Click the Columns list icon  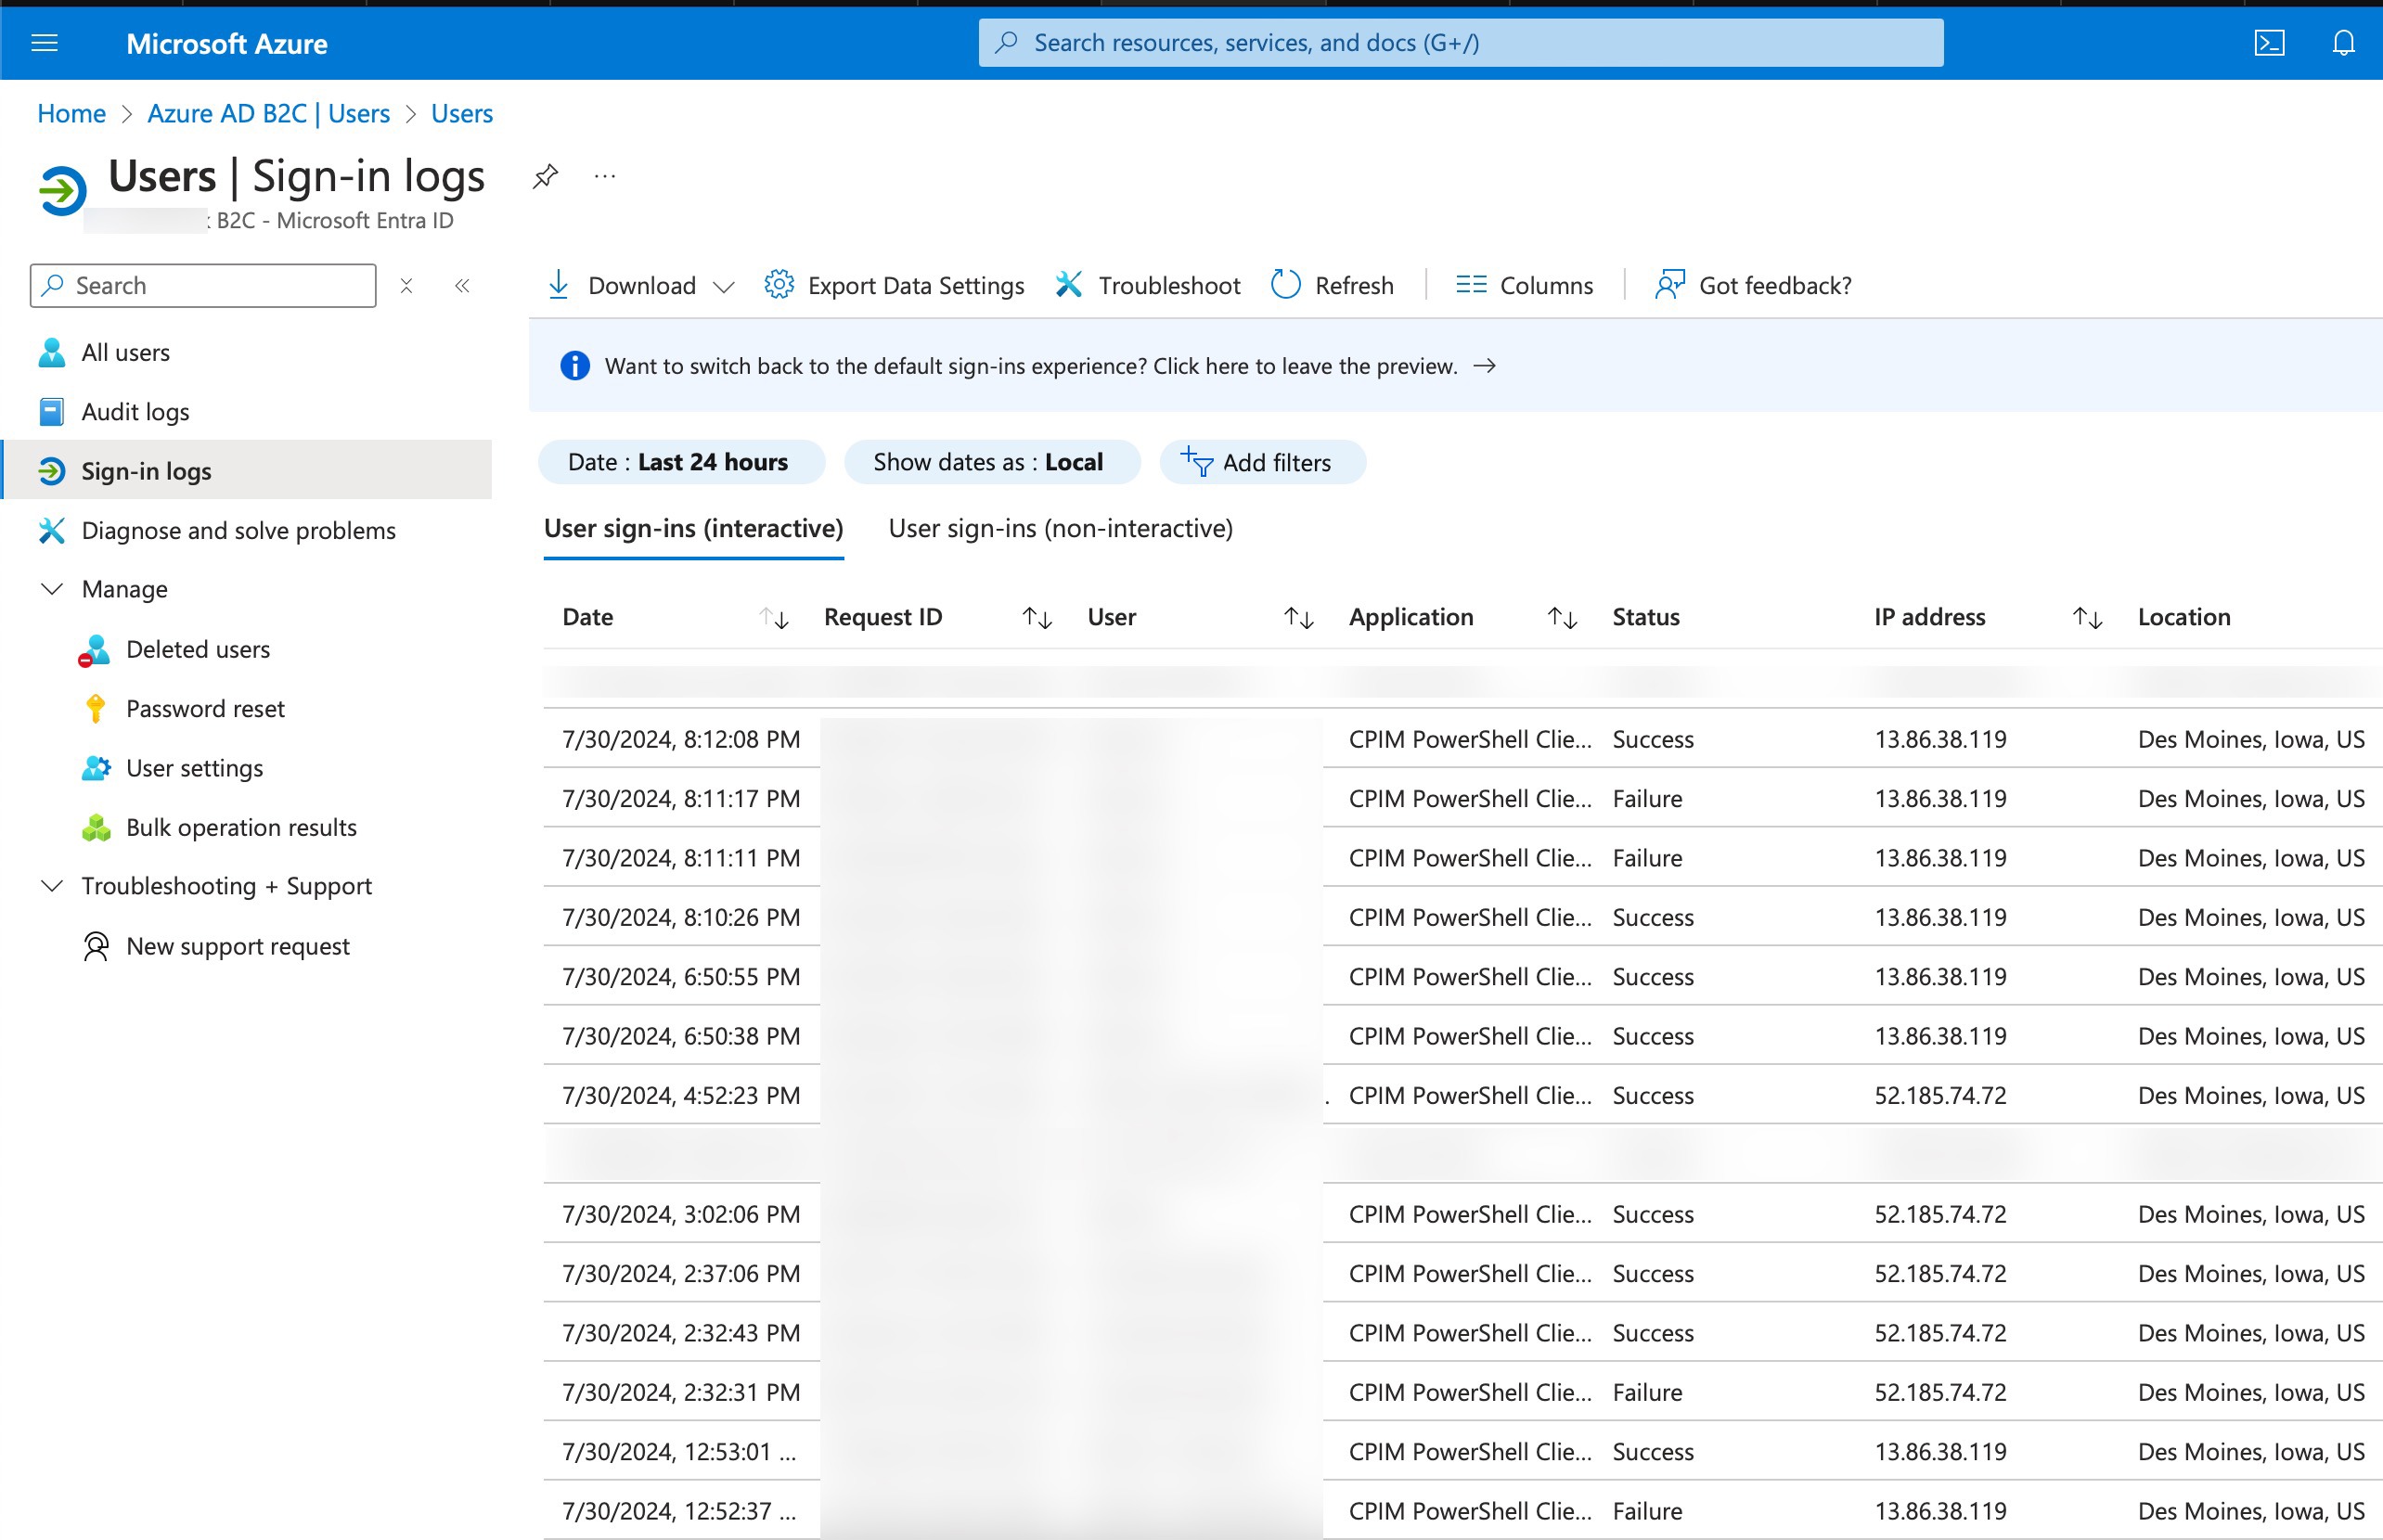tap(1471, 285)
